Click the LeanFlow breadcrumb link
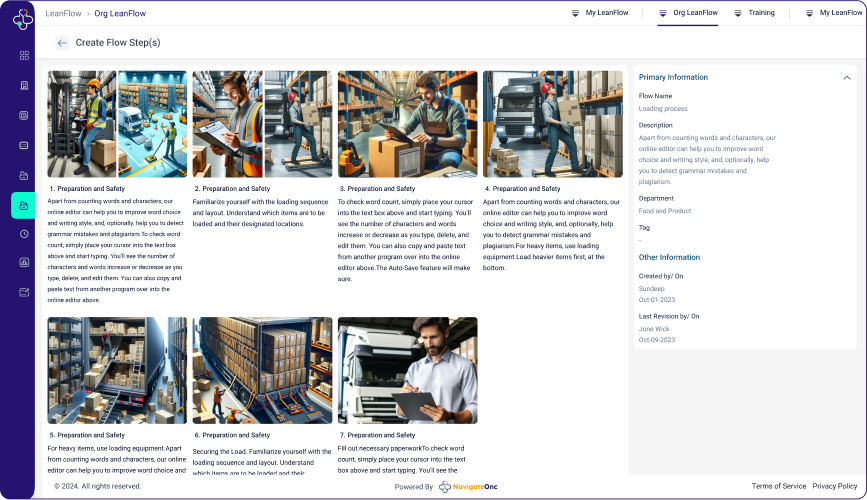This screenshot has height=500, width=867. 64,13
